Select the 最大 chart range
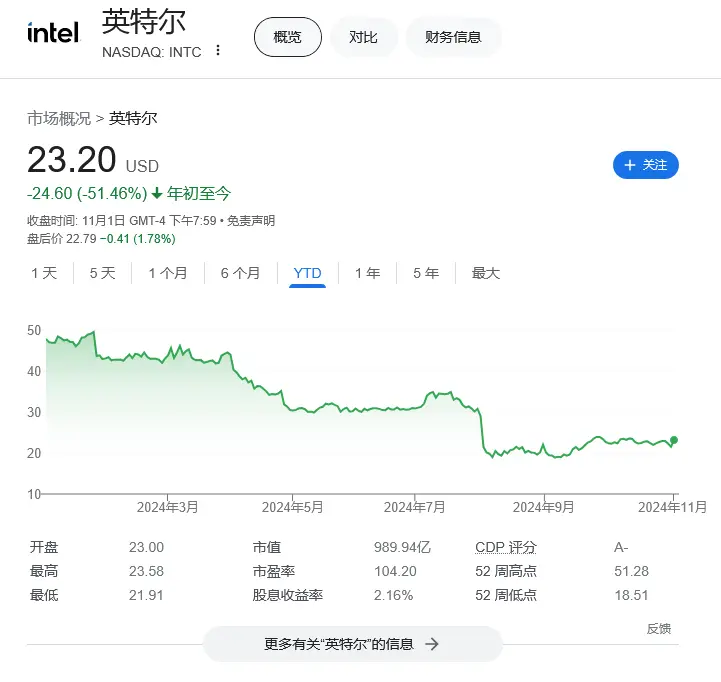Screen dimensions: 721x682 point(486,273)
